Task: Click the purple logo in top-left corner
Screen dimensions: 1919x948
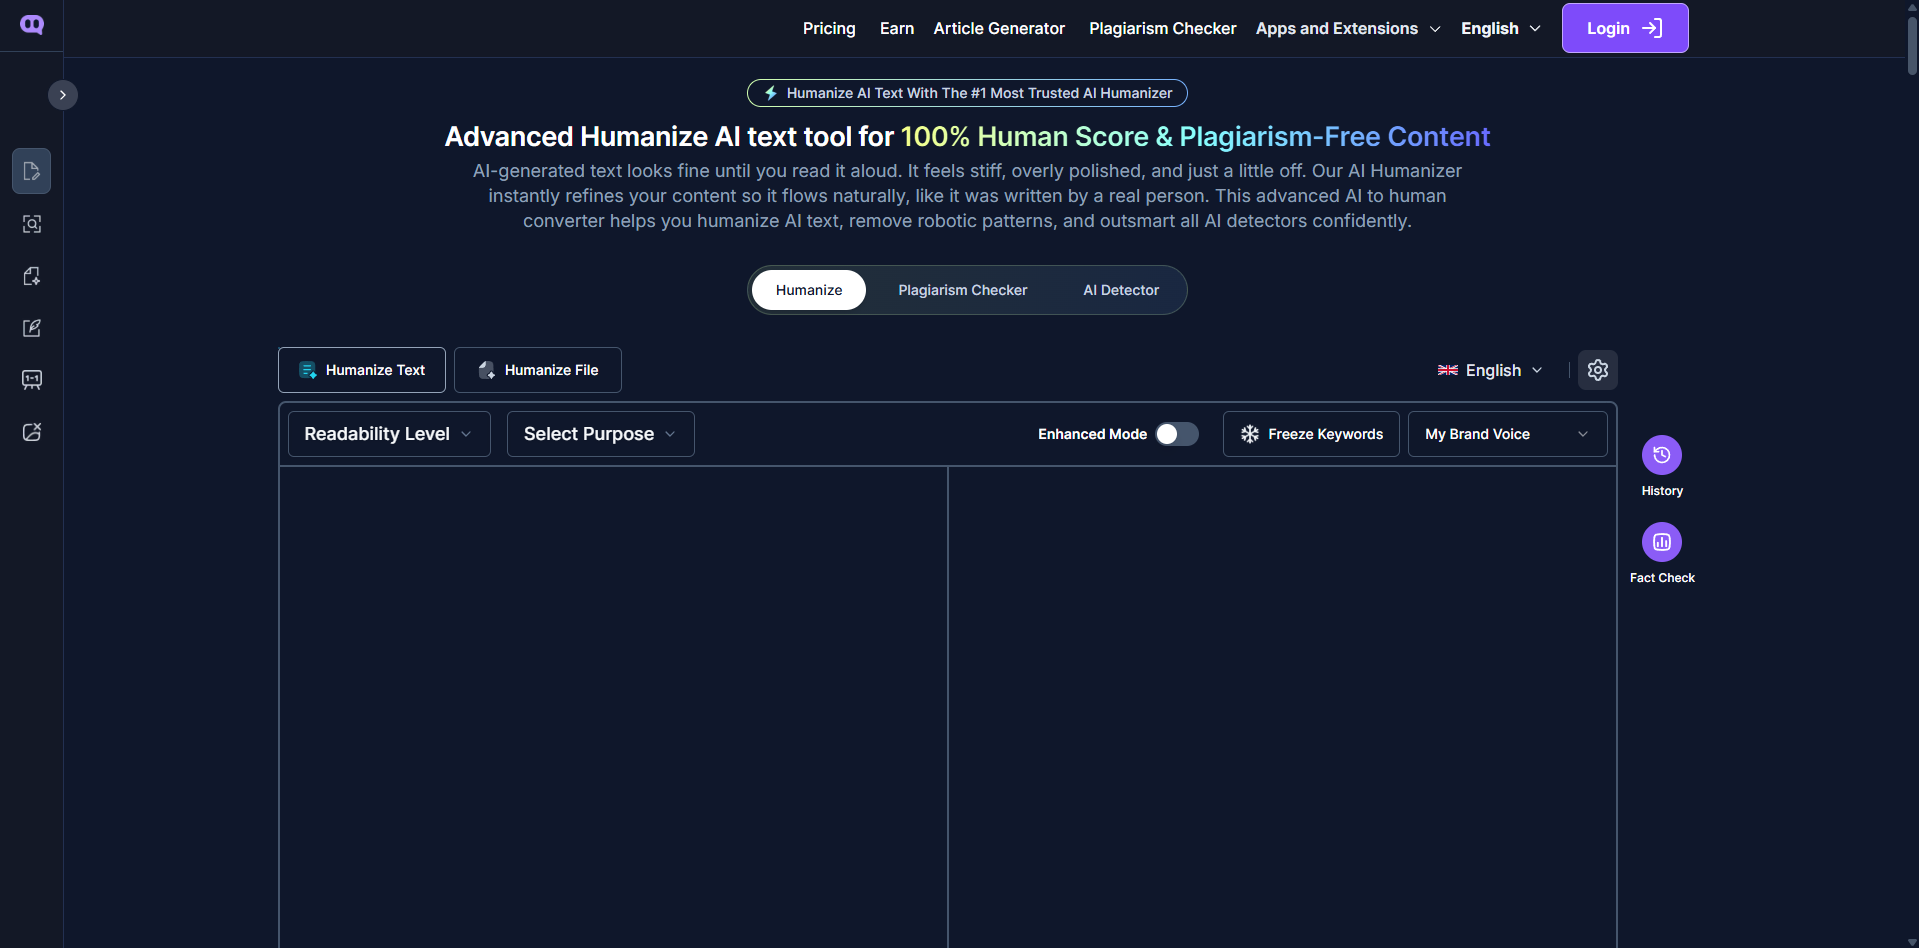Action: tap(32, 25)
